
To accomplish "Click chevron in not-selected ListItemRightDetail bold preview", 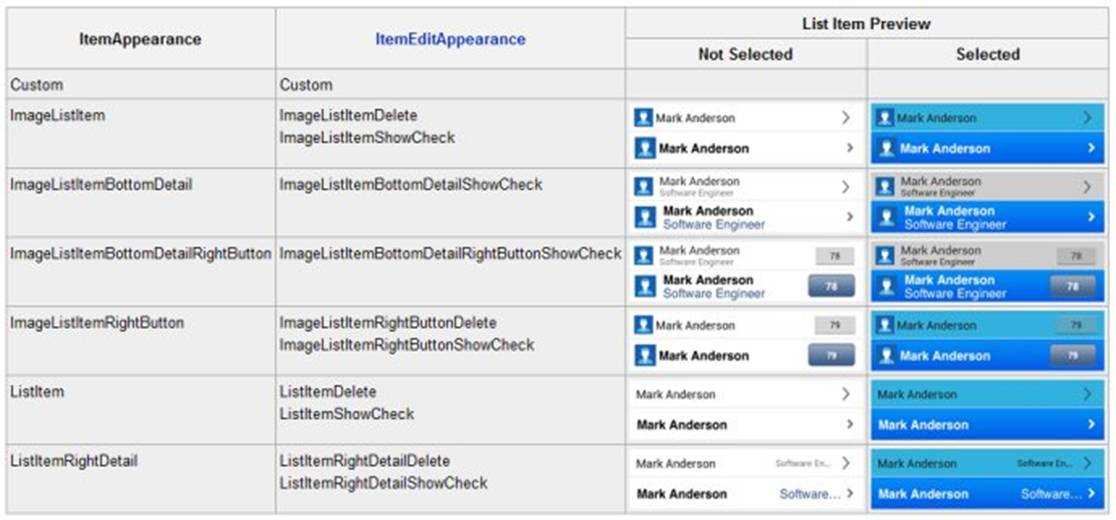I will 850,494.
